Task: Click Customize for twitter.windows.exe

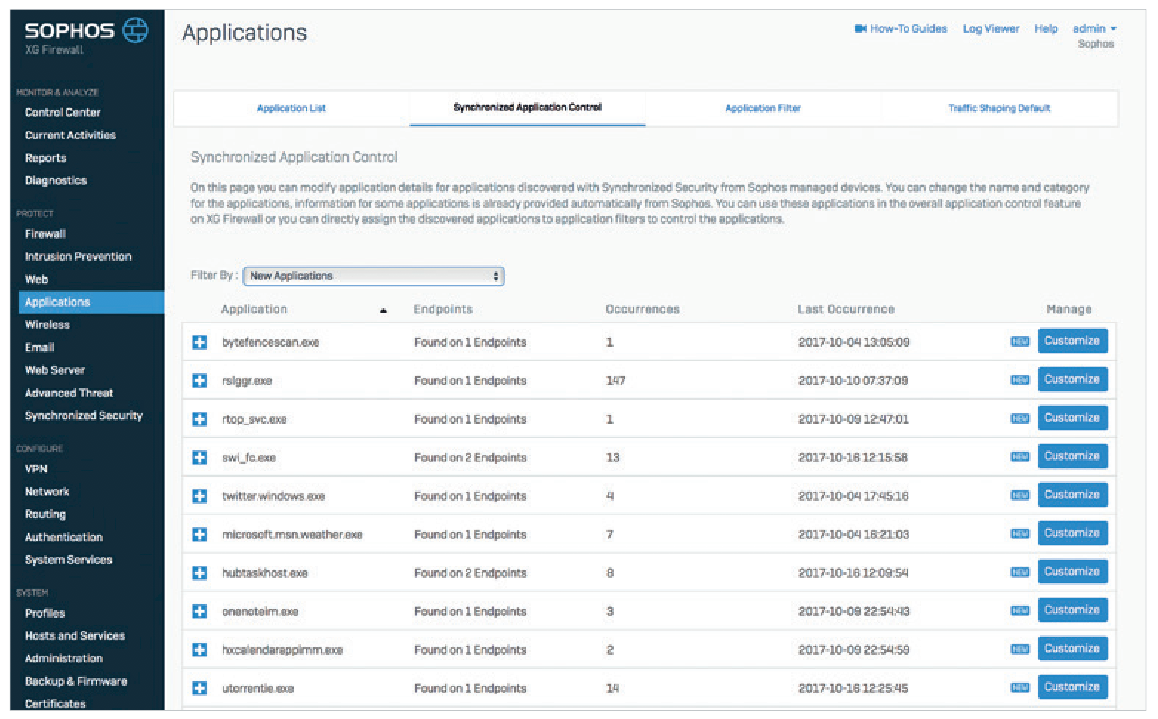Action: (x=1072, y=495)
